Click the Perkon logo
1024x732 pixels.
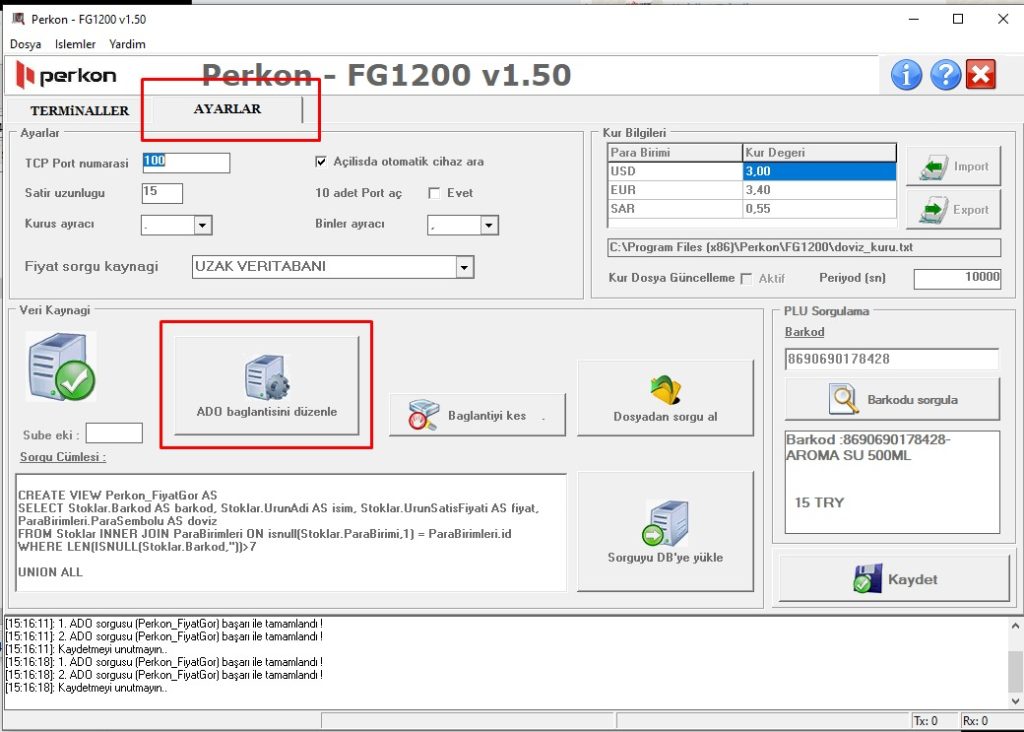click(65, 75)
